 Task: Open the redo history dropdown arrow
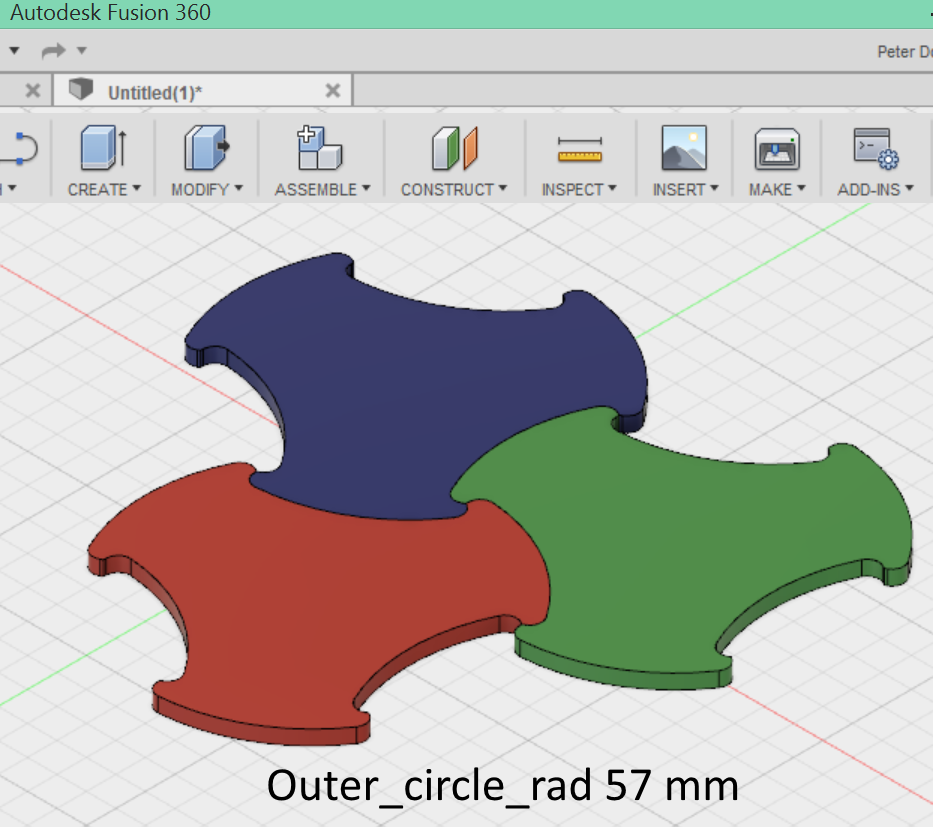point(82,50)
